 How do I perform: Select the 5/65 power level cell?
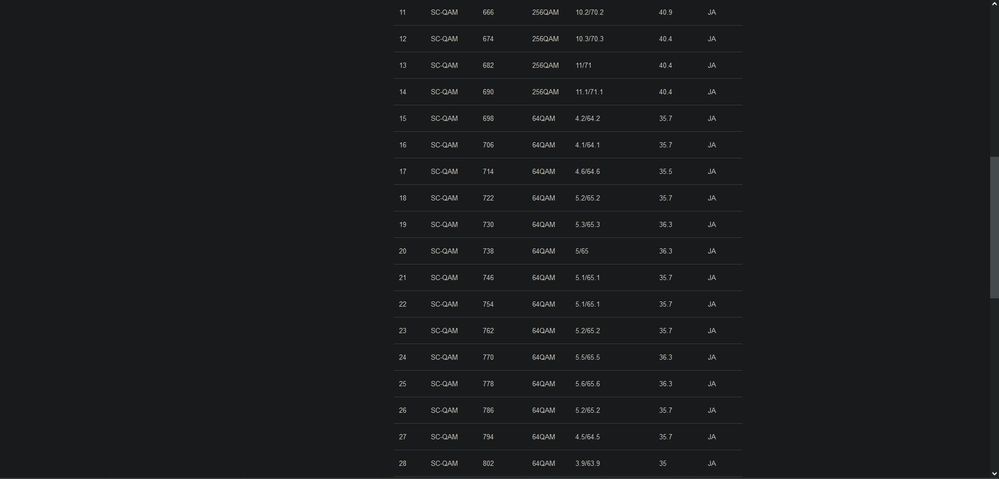(582, 251)
